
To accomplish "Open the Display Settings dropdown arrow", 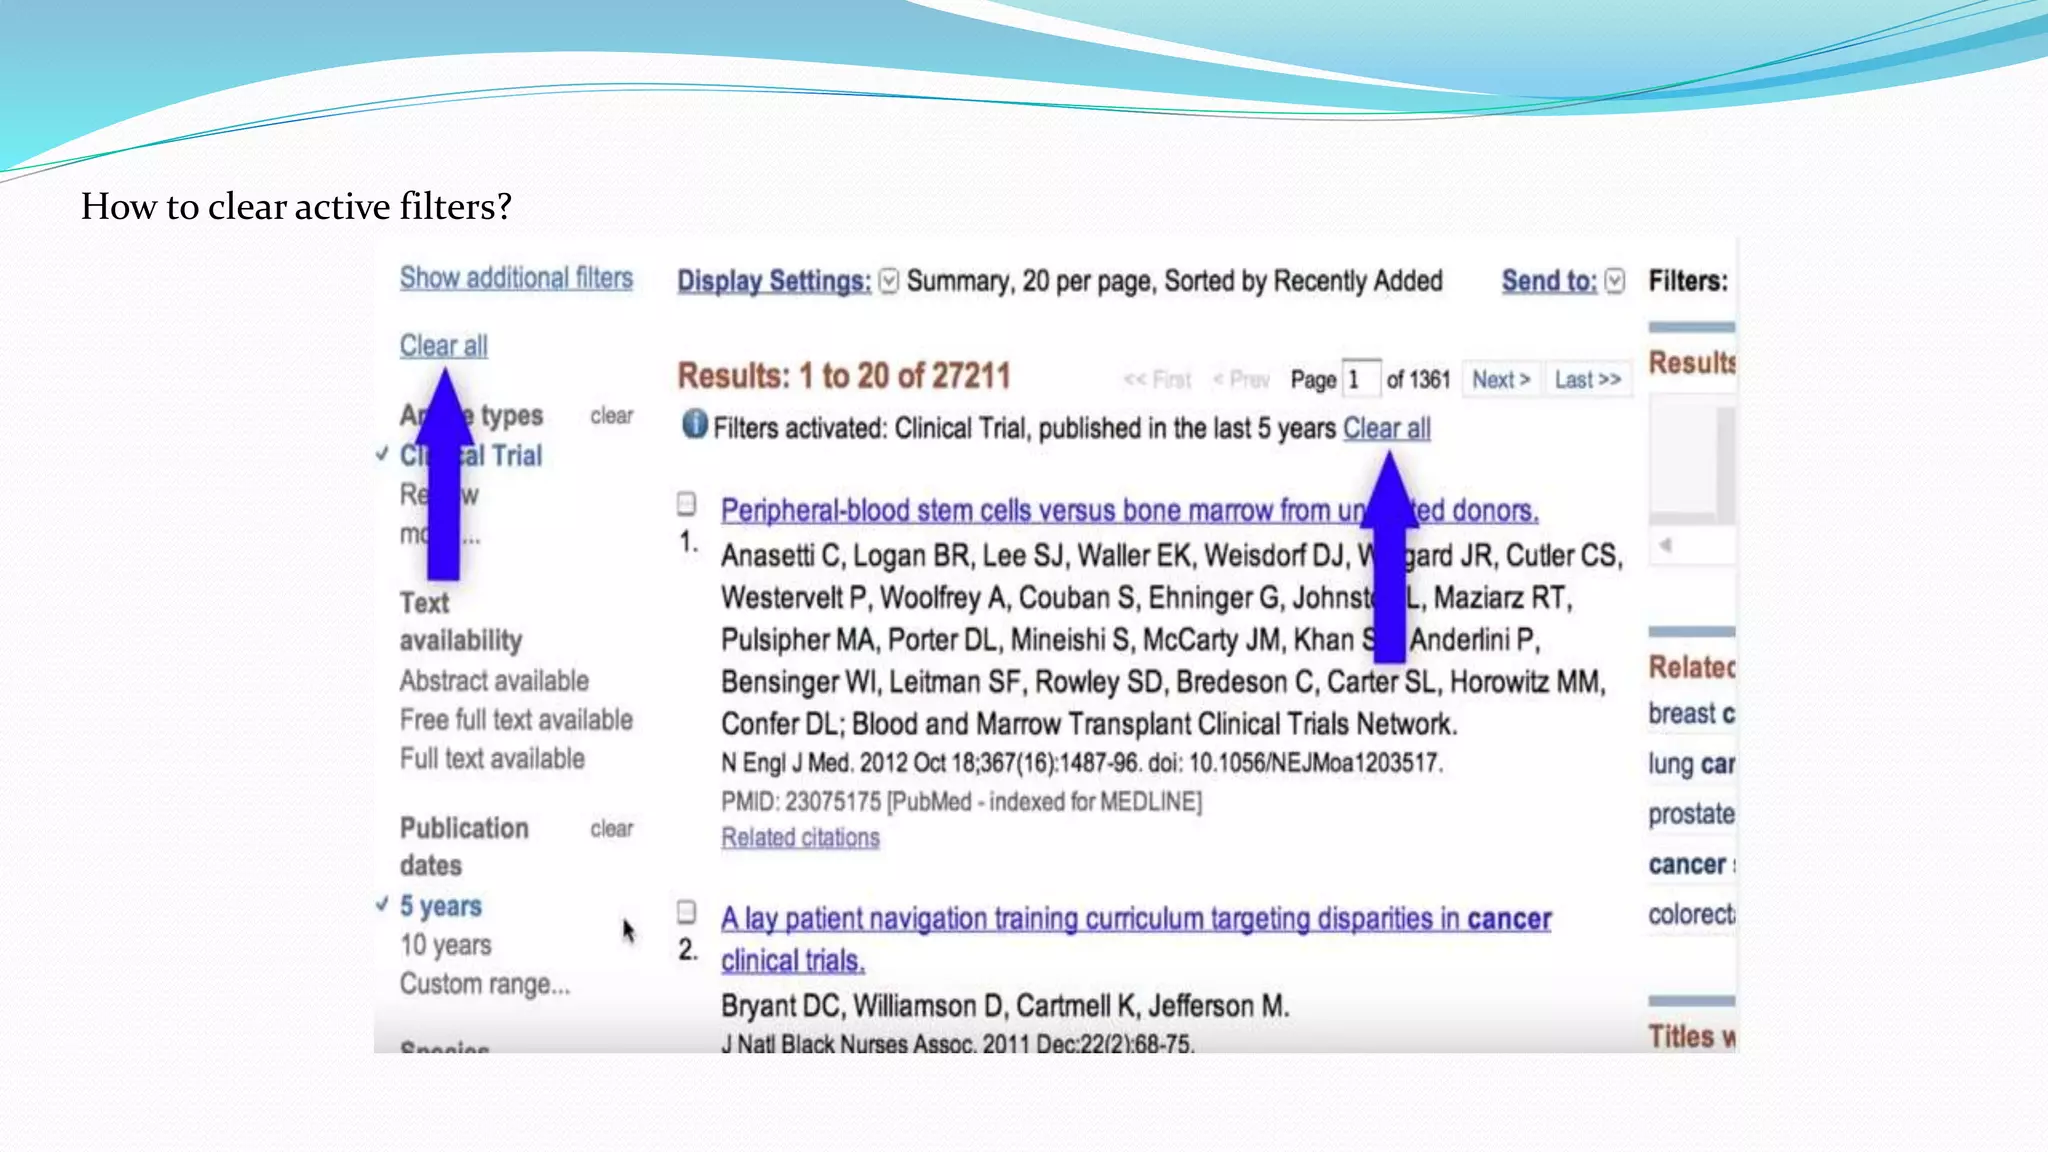I will click(889, 281).
